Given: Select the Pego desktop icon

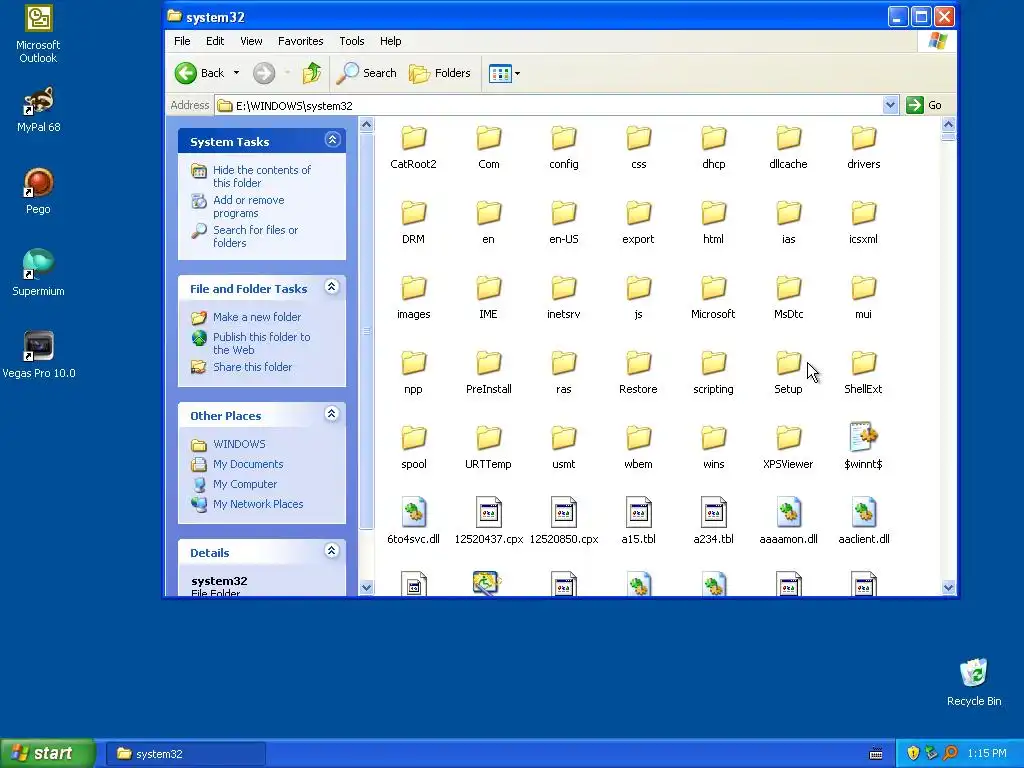Looking at the screenshot, I should [x=38, y=191].
